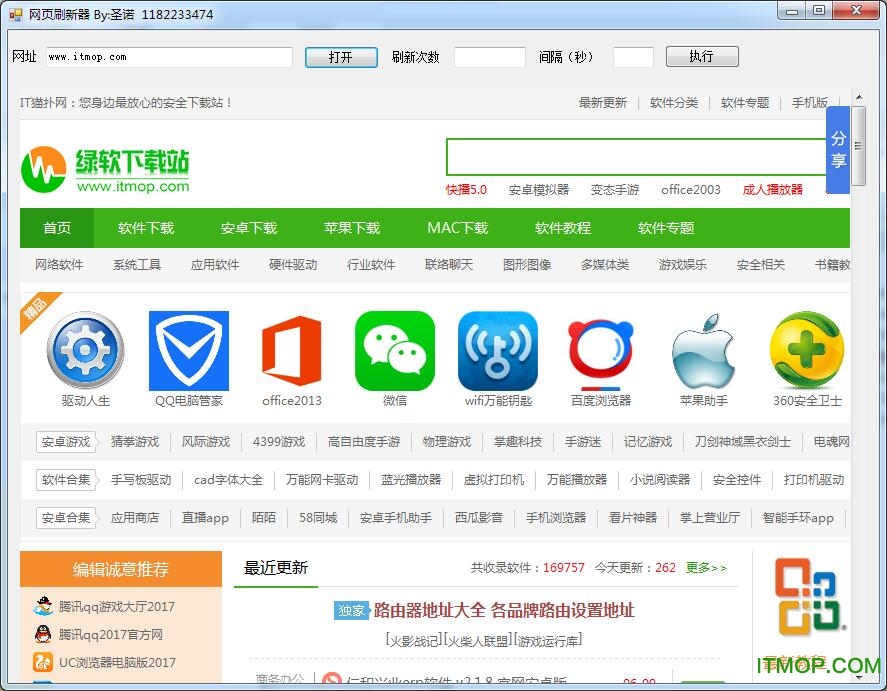
Task: Click the 安卓模拟器 hot search link
Action: pyautogui.click(x=539, y=189)
